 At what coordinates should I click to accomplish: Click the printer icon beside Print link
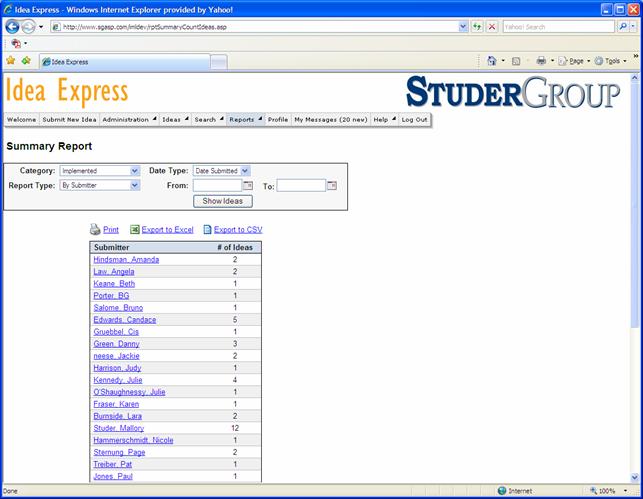pos(95,229)
